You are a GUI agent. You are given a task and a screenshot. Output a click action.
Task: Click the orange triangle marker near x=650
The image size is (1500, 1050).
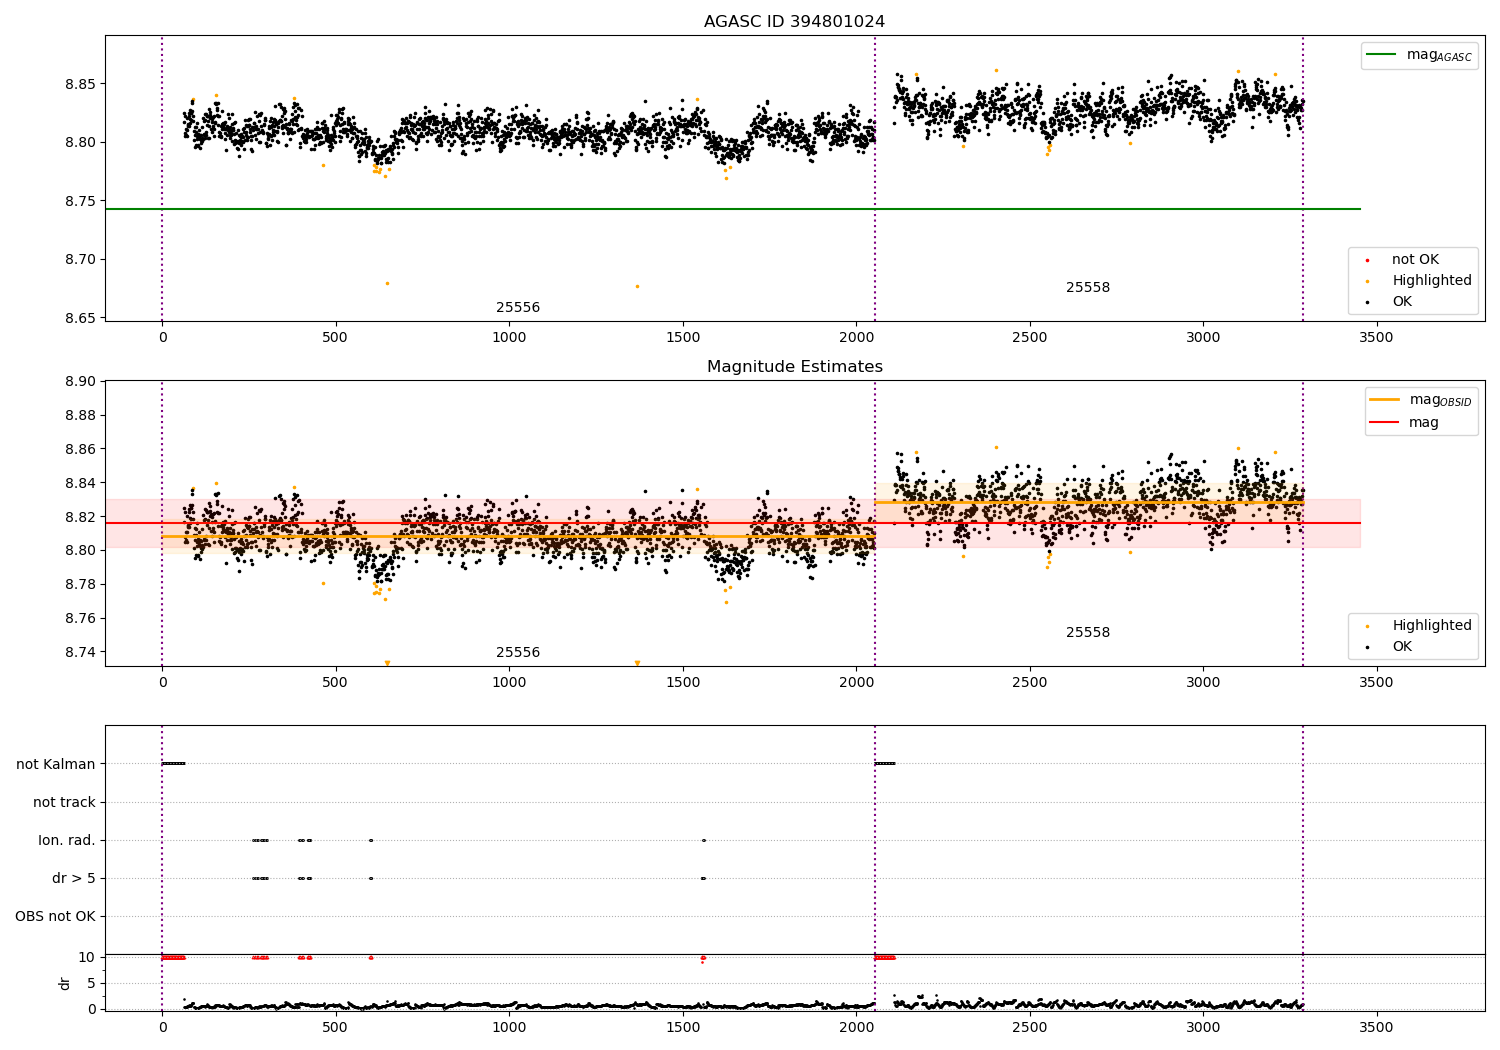click(x=387, y=663)
